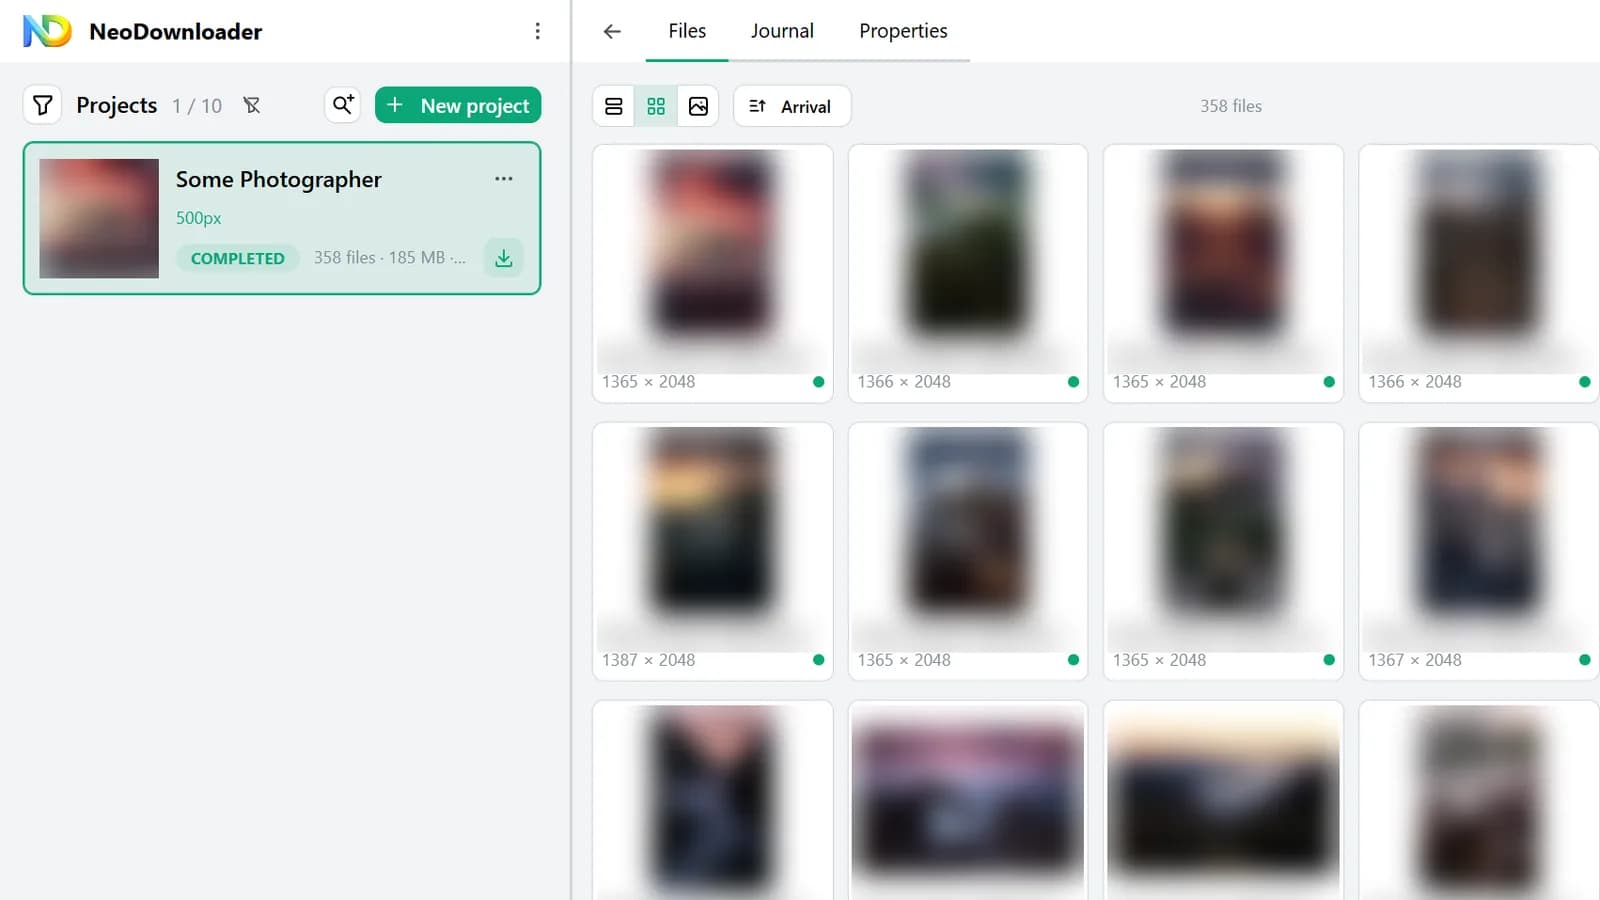This screenshot has height=900, width=1600.
Task: Click green status dot on 1387 × 2048 file
Action: 818,660
